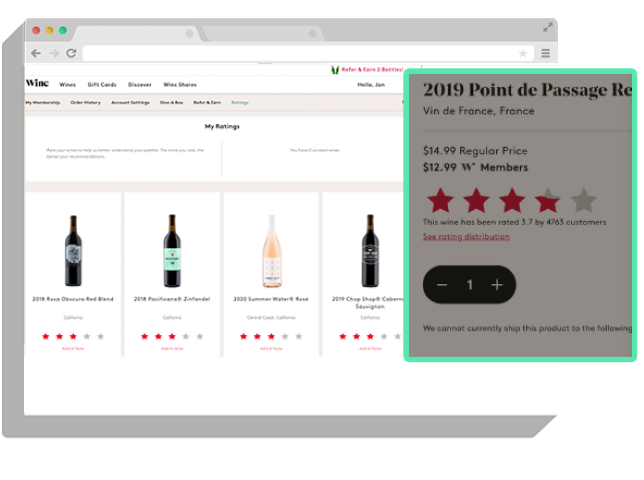Screen dimensions: 644x480
Task: Click the browser forward arrow
Action: click(x=54, y=53)
